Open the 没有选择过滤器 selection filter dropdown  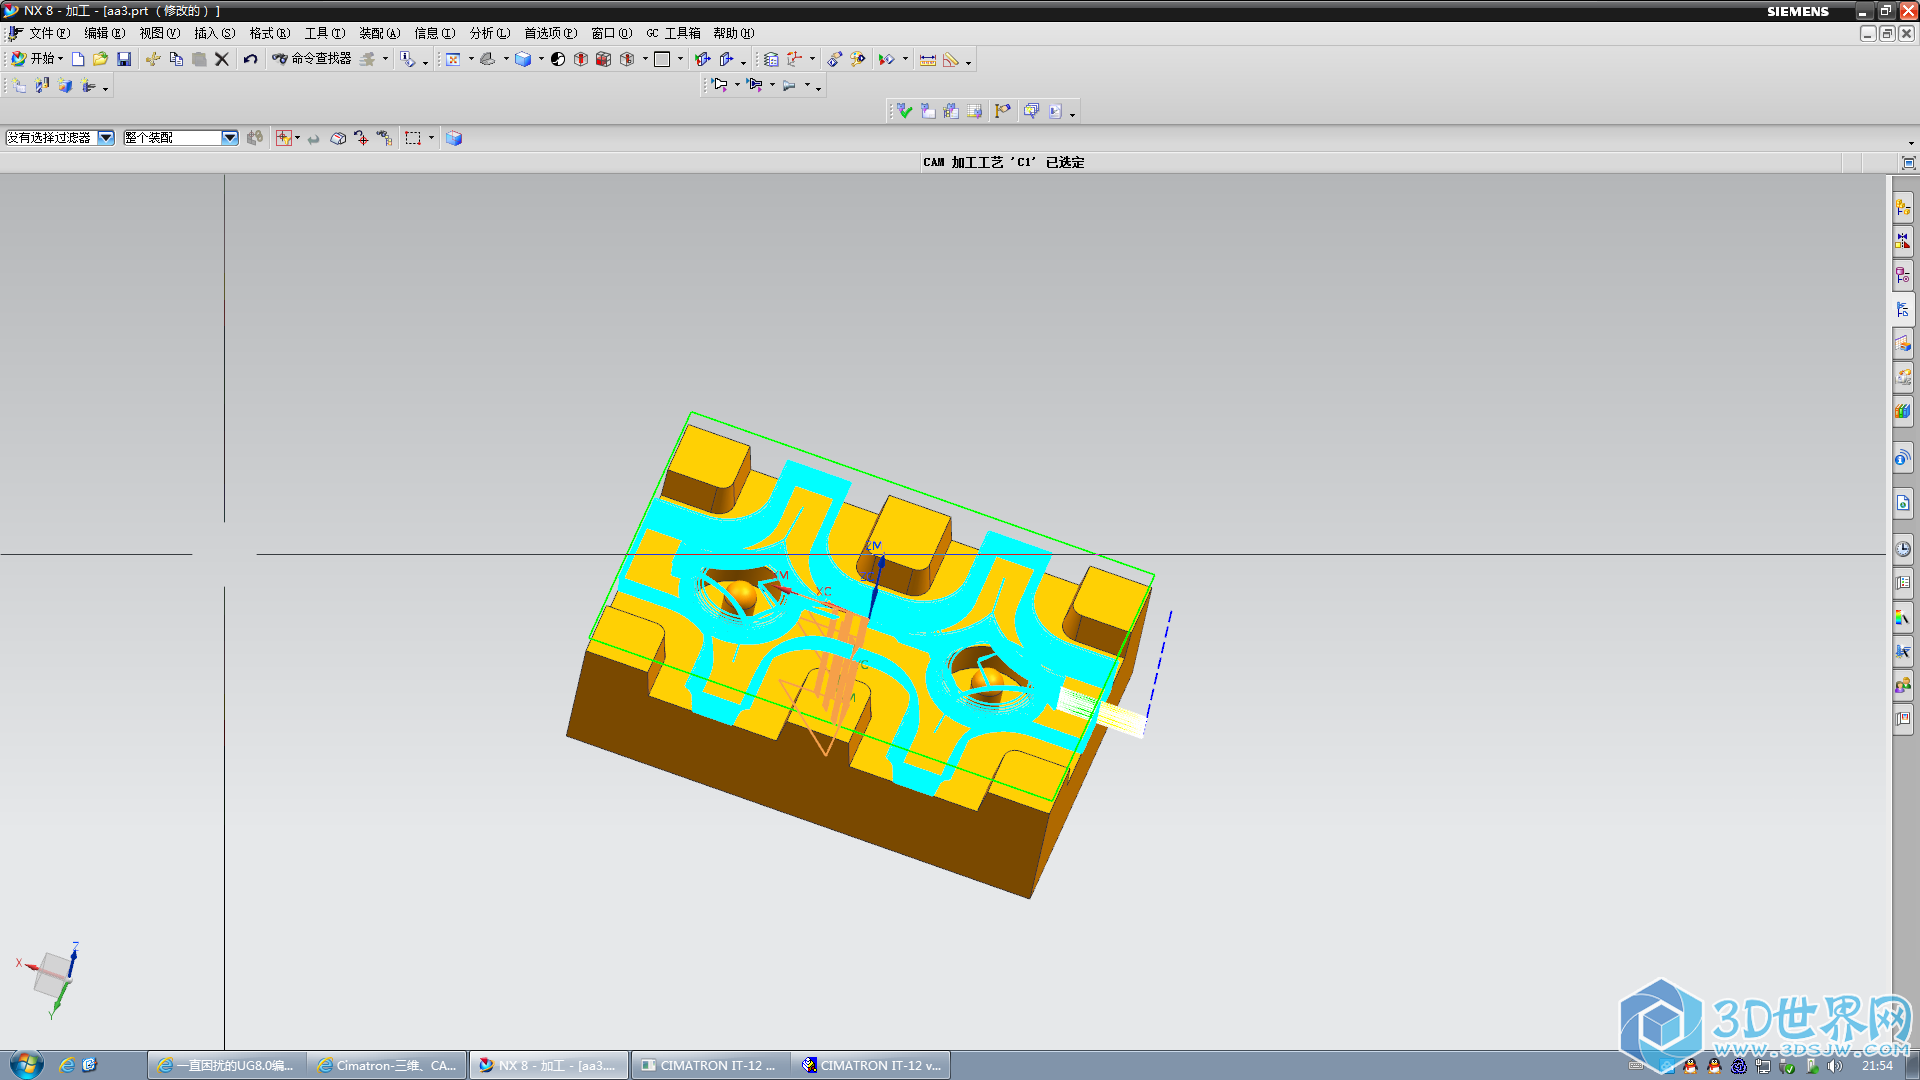105,138
